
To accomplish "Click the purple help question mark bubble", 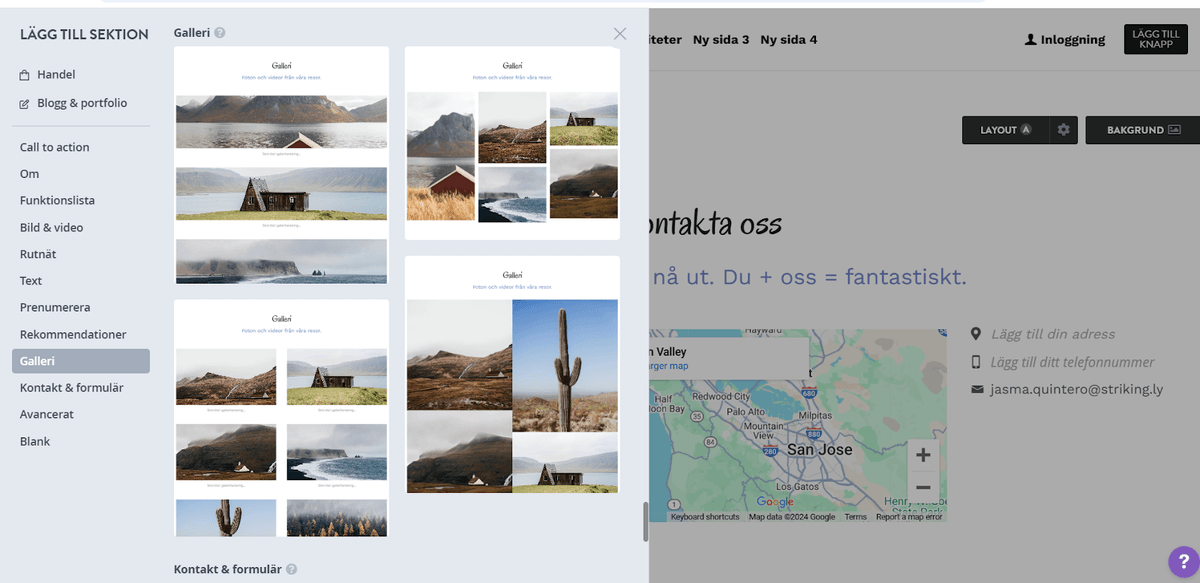I will 1182,562.
